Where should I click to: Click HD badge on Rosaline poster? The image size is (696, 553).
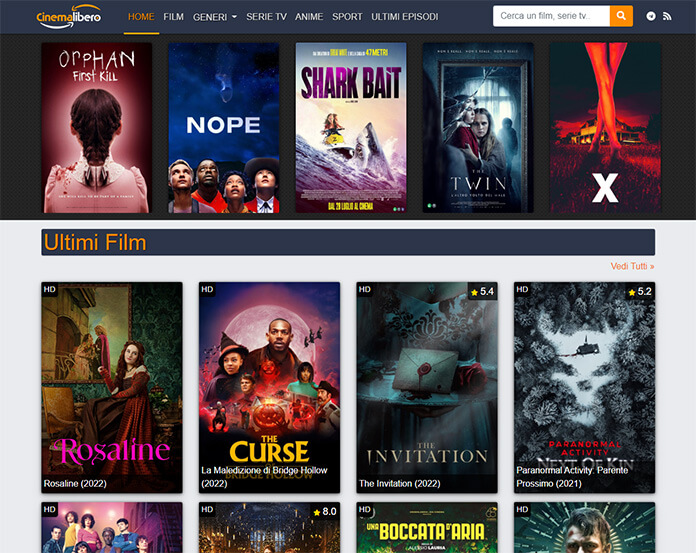(49, 289)
